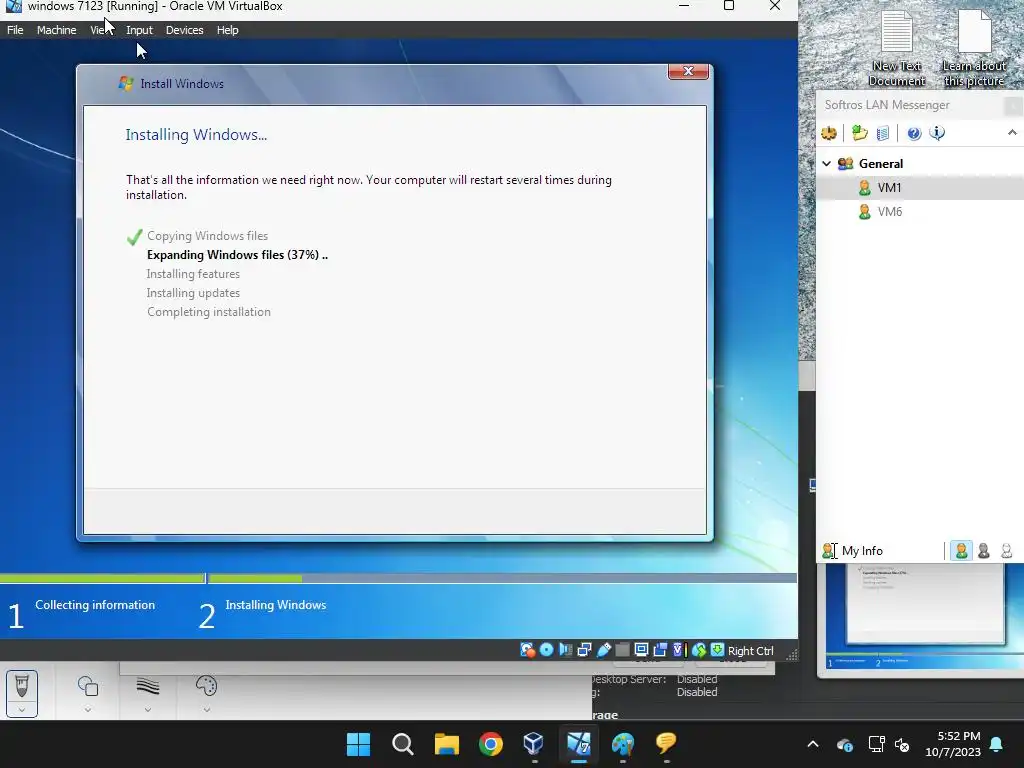Click the Shapes icon in Paint
The image size is (1024, 768).
coord(88,686)
